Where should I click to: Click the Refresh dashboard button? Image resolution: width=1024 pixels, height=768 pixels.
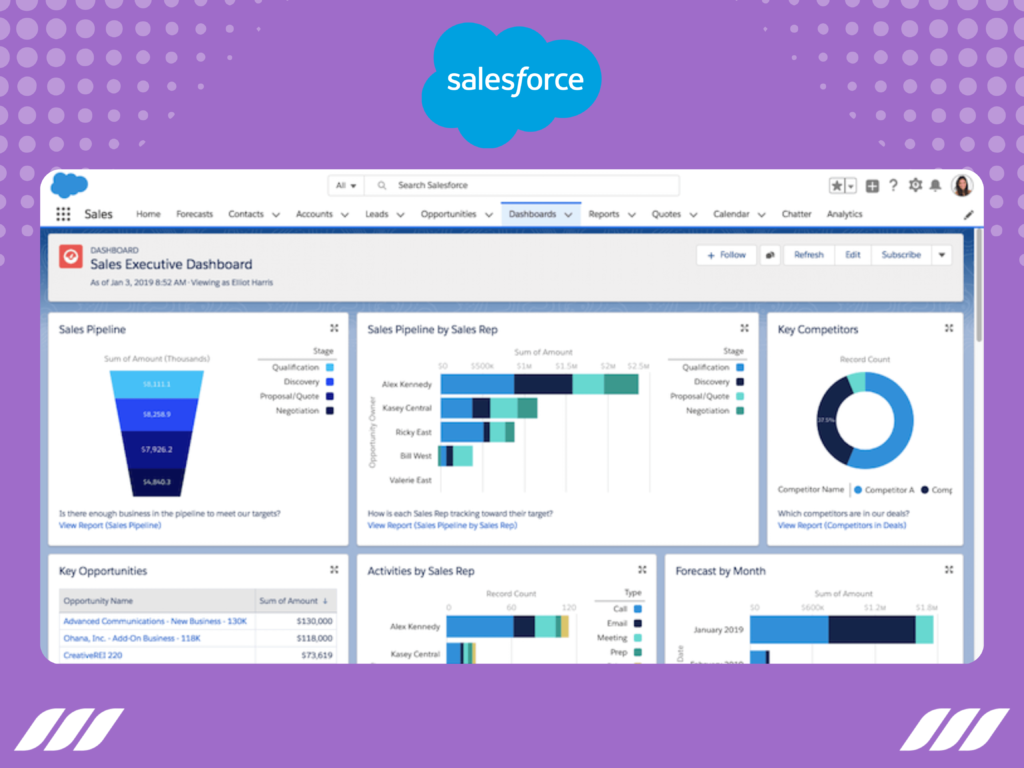pyautogui.click(x=808, y=255)
